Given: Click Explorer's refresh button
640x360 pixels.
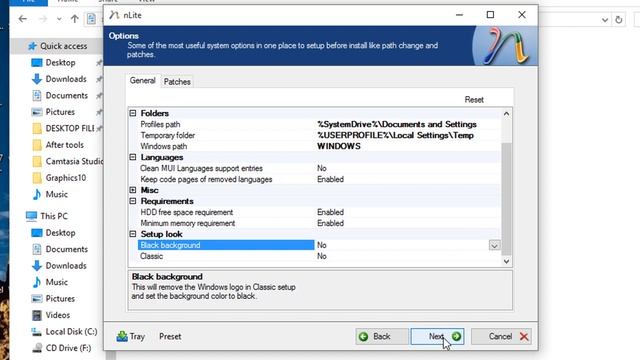Looking at the screenshot, I should pyautogui.click(x=619, y=19).
